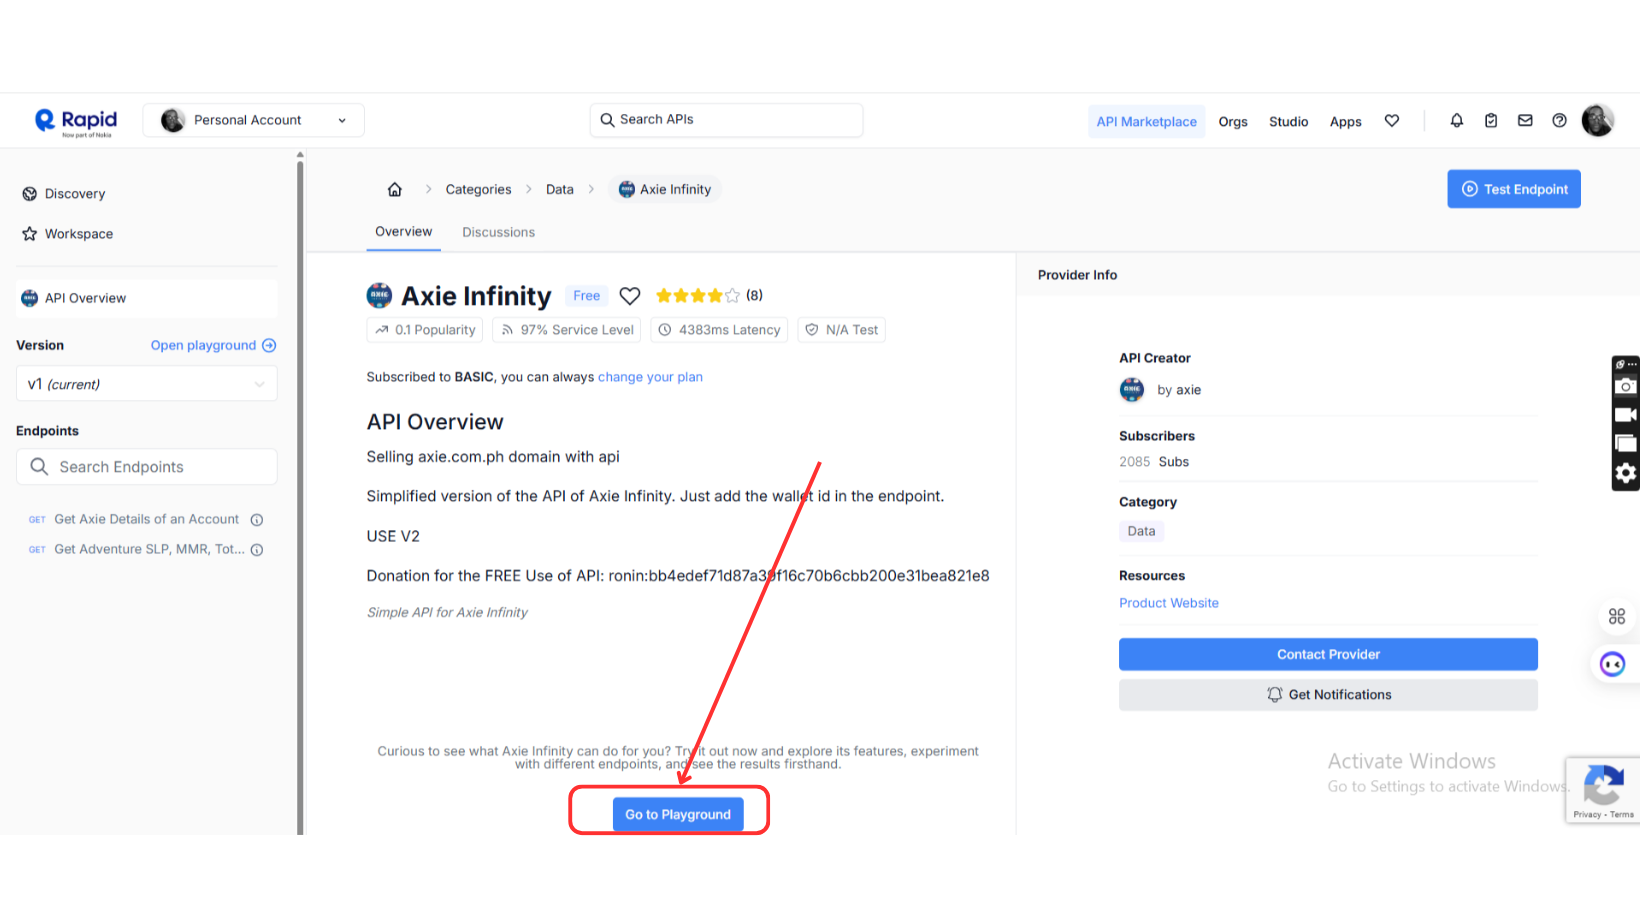Focus the Search APIs field
The image size is (1640, 924).
(x=726, y=120)
